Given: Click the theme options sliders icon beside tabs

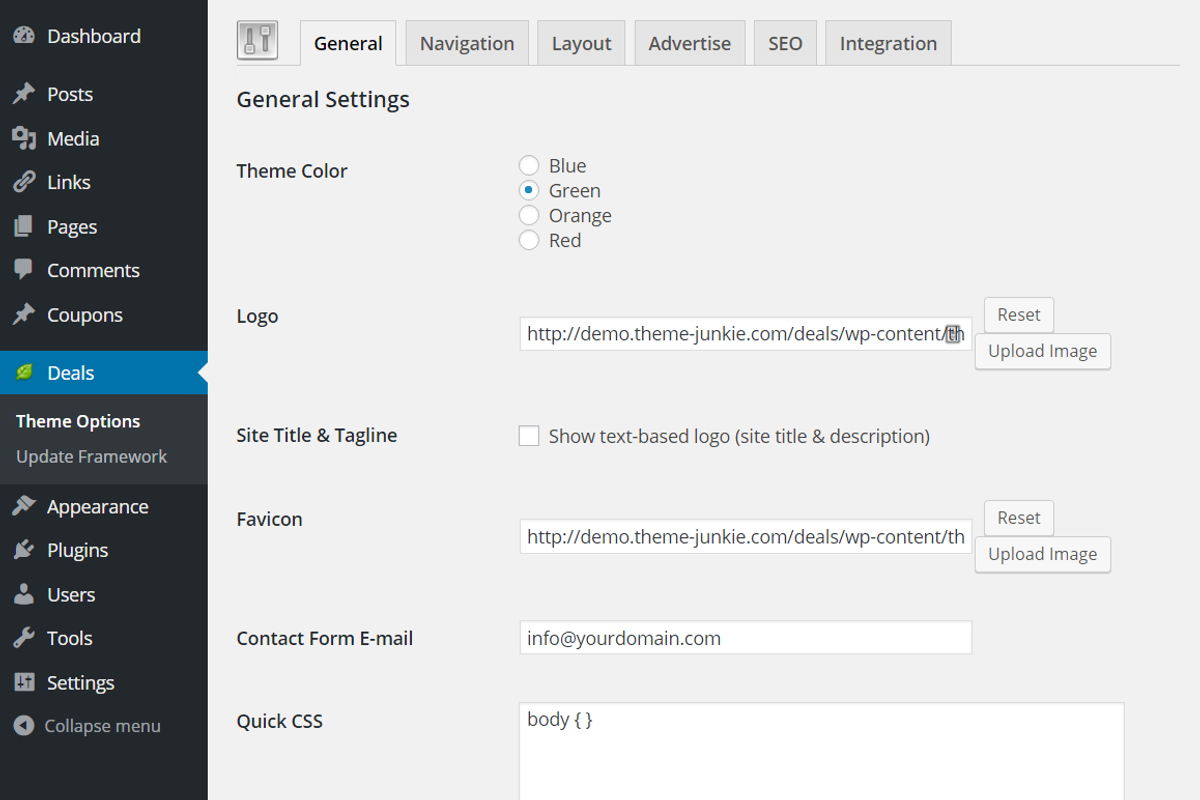Looking at the screenshot, I should pyautogui.click(x=257, y=41).
